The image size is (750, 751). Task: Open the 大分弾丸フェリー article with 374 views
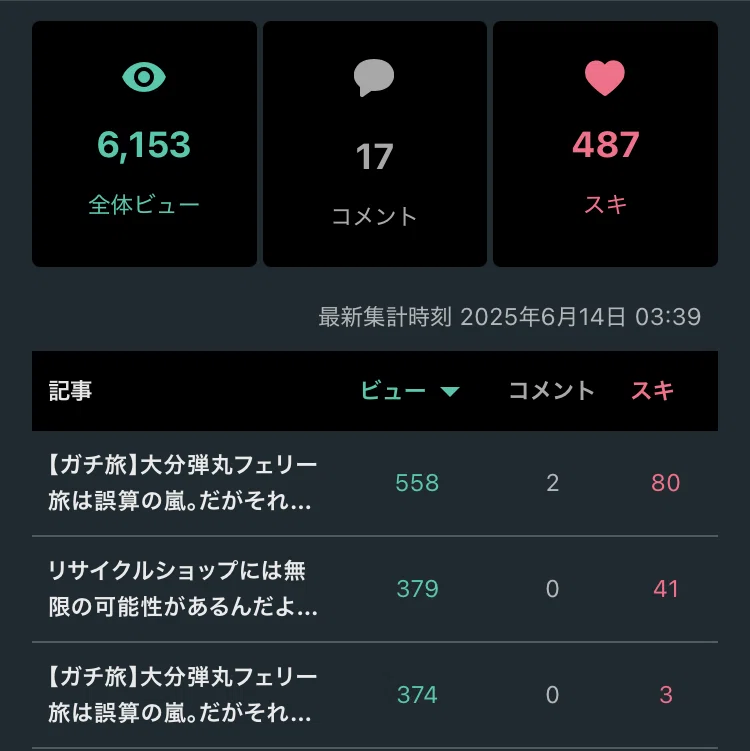pyautogui.click(x=182, y=695)
